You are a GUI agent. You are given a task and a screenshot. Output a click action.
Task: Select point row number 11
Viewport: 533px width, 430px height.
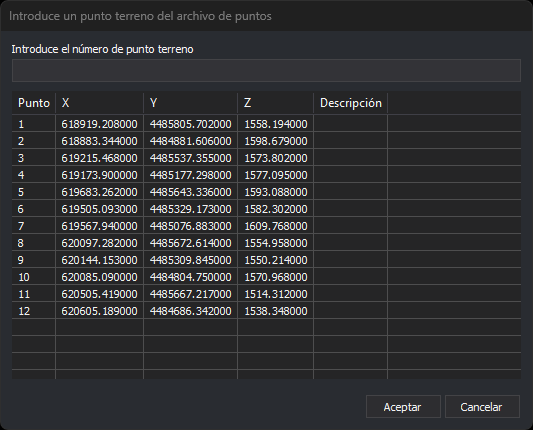(266, 294)
